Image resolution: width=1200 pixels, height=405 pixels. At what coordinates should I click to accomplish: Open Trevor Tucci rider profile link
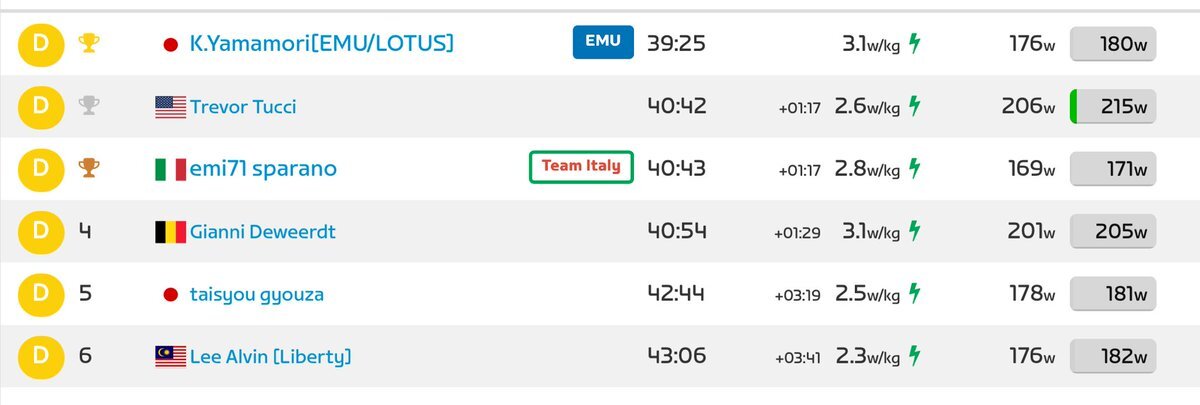coord(243,107)
